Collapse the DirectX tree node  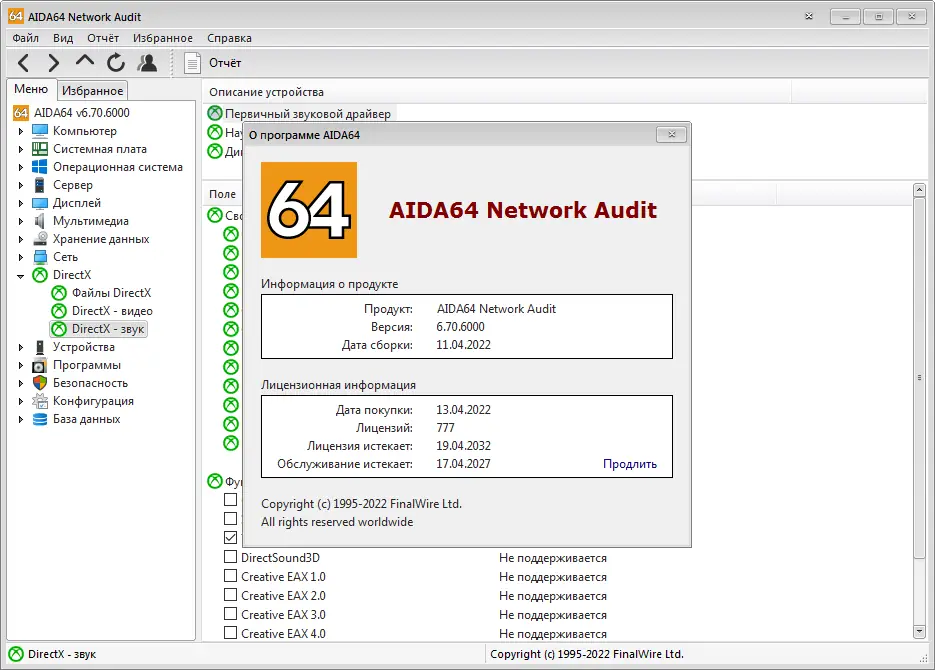pyautogui.click(x=21, y=275)
